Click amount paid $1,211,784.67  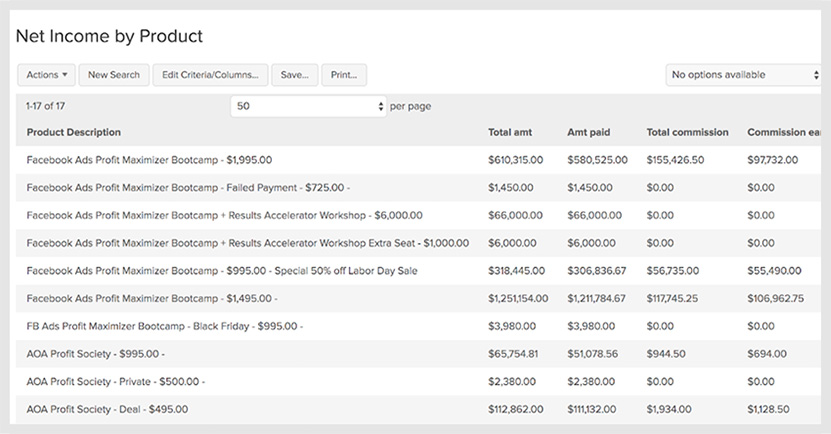pyautogui.click(x=597, y=298)
